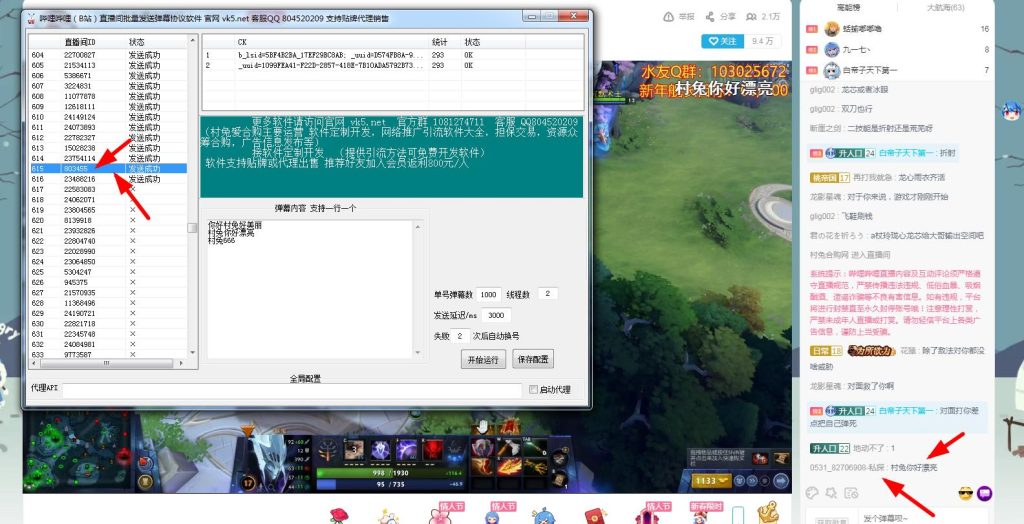This screenshot has height=524, width=1024.
Task: Click the 失败 retry count field
Action: click(460, 336)
